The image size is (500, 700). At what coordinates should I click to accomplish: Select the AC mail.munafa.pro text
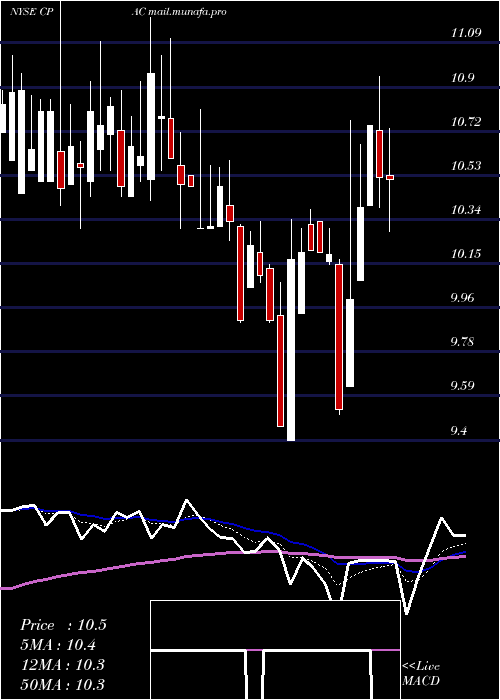point(179,12)
